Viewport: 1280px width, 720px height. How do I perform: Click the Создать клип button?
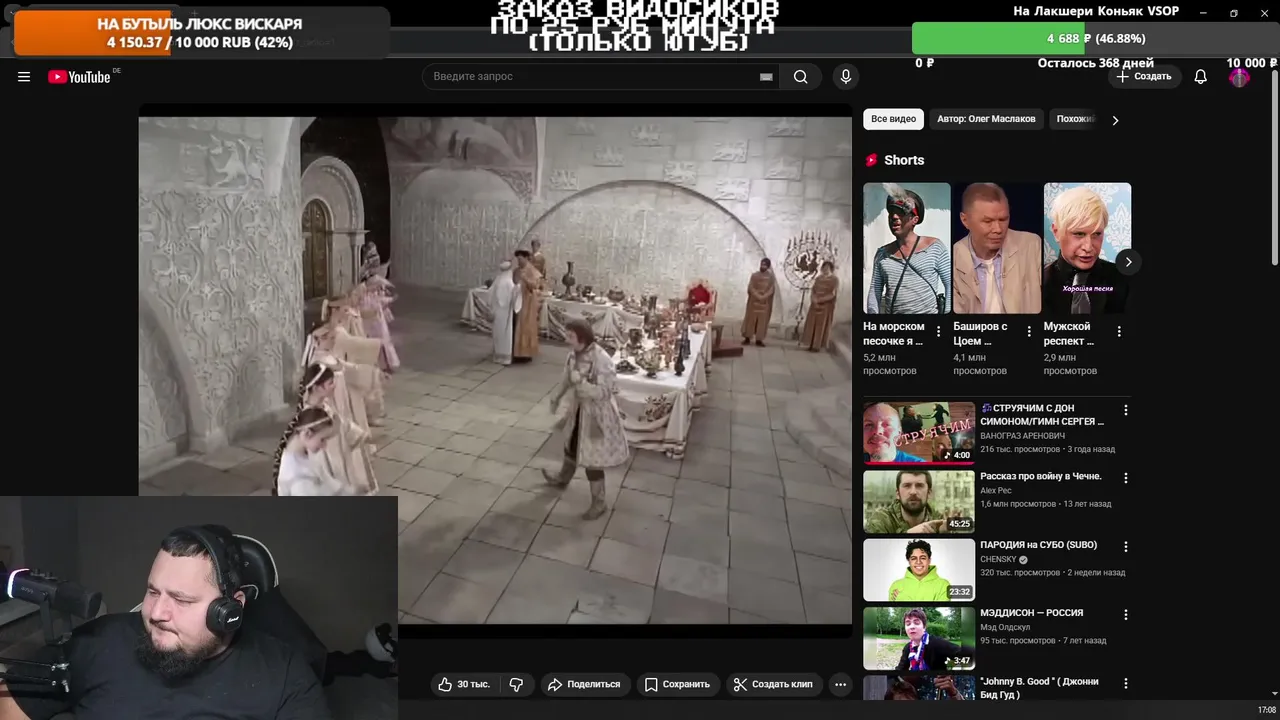coord(772,684)
